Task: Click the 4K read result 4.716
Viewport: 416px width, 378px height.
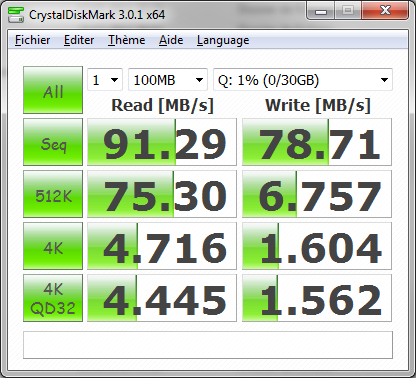Action: point(162,246)
